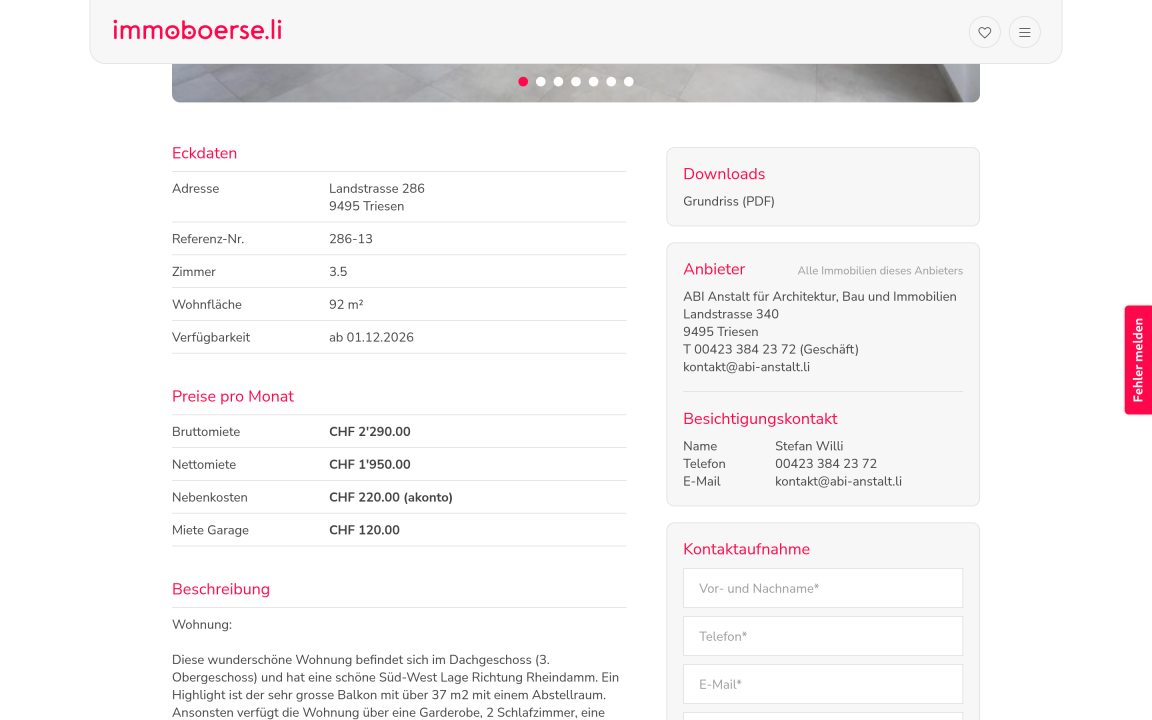1152x720 pixels.
Task: Click the Beschreibung heading
Action: click(x=221, y=589)
